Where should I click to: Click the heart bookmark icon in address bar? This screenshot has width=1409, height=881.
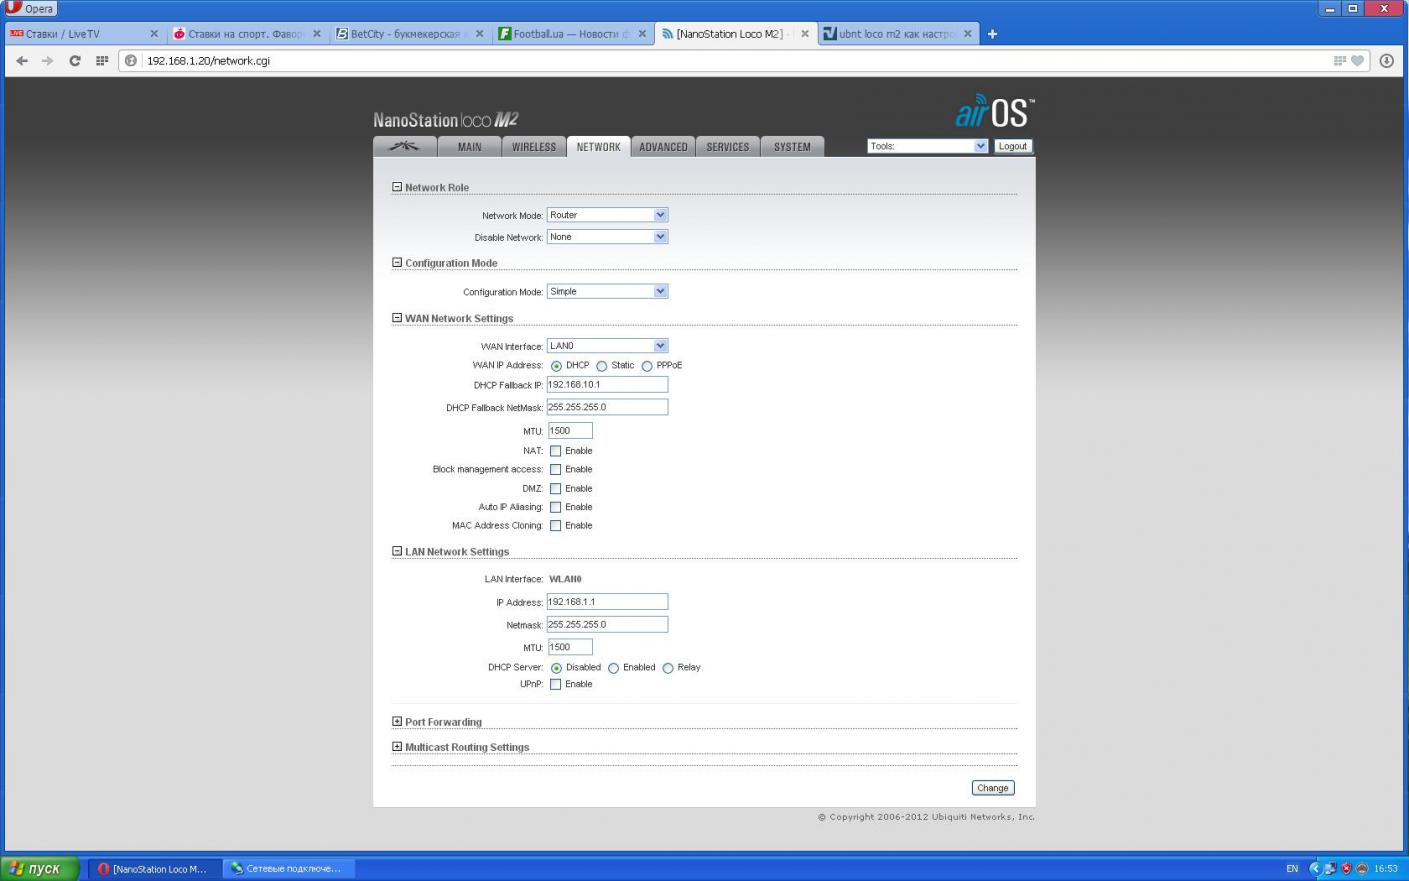[x=1357, y=61]
